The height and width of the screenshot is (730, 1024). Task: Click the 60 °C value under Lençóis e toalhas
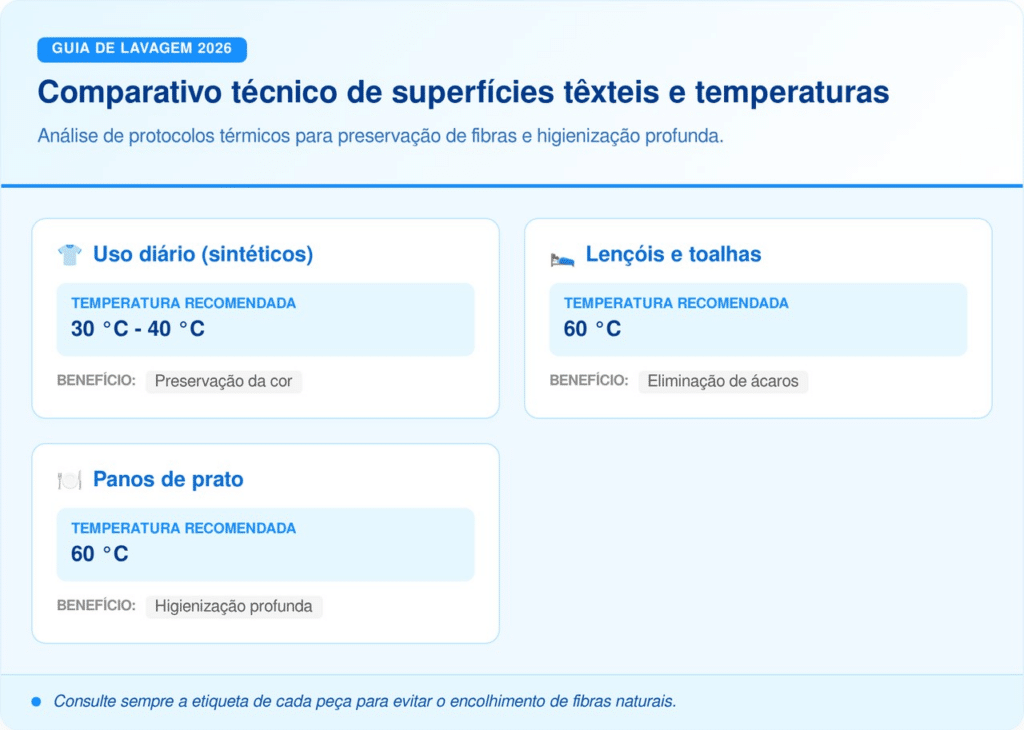tap(592, 329)
